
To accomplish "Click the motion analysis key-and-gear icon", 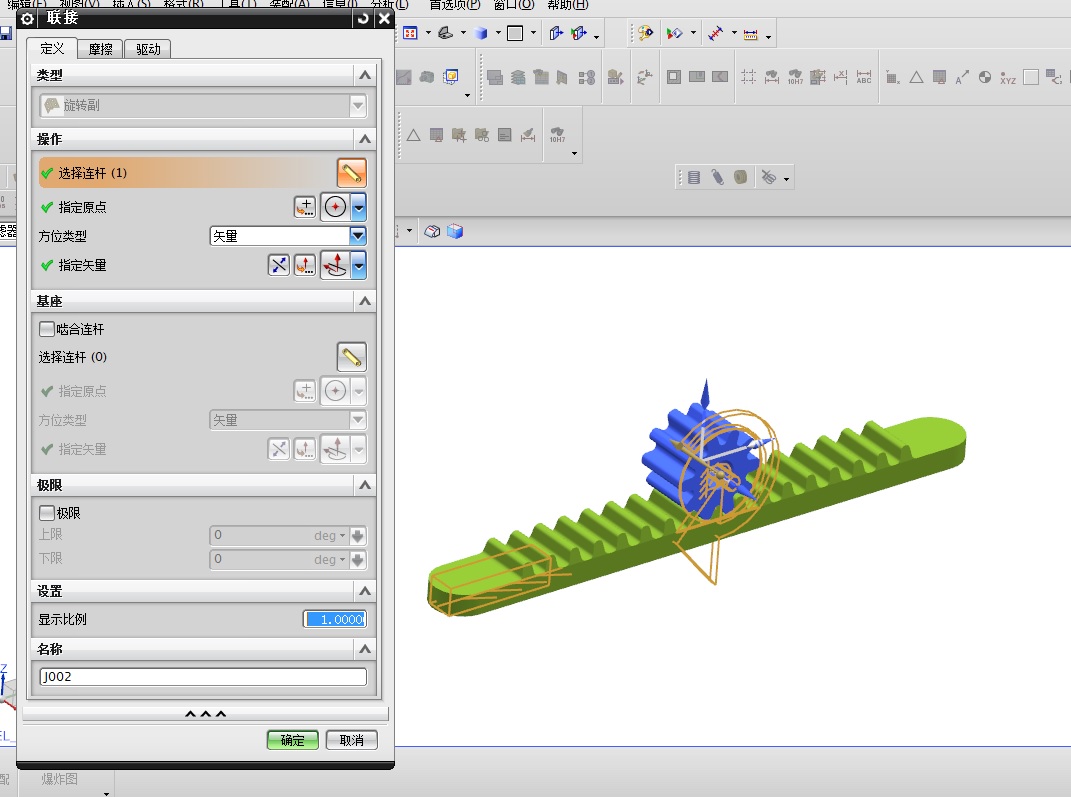I will tap(645, 33).
